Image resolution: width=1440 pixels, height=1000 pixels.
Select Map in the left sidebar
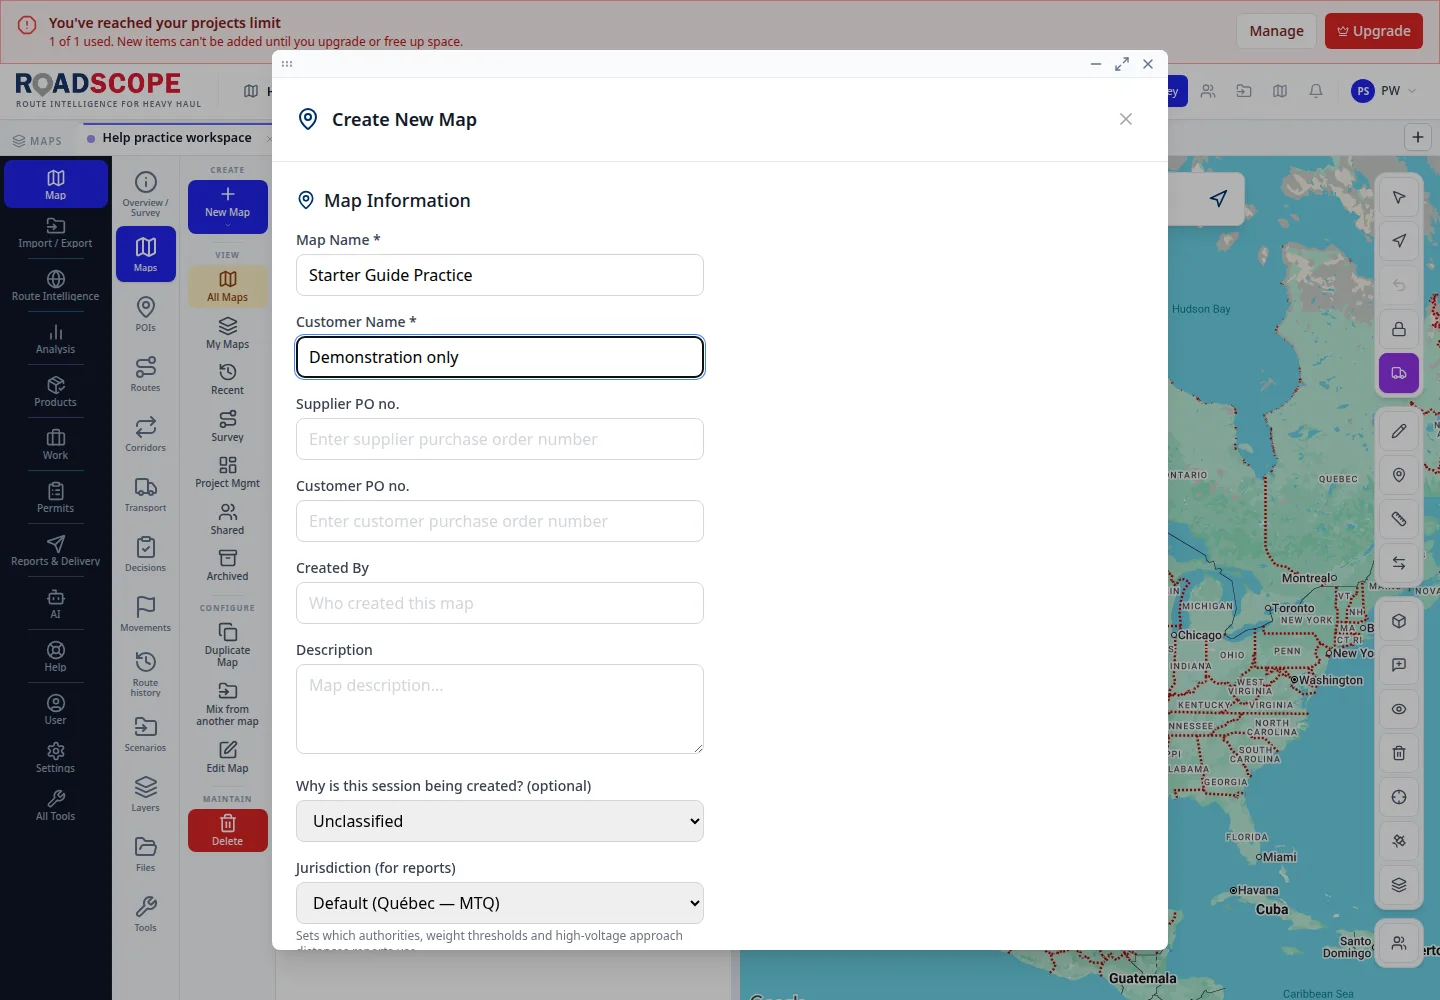coord(55,184)
